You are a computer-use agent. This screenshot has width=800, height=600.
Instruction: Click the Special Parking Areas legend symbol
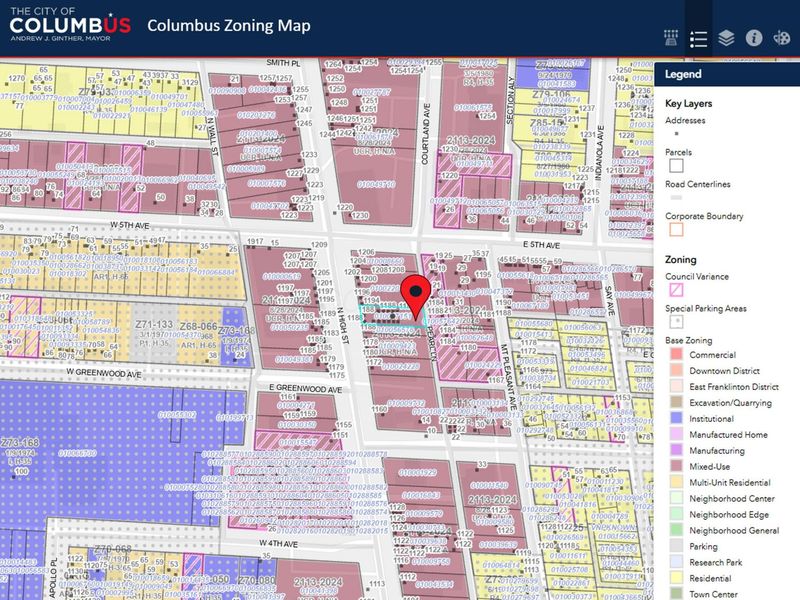tap(676, 321)
